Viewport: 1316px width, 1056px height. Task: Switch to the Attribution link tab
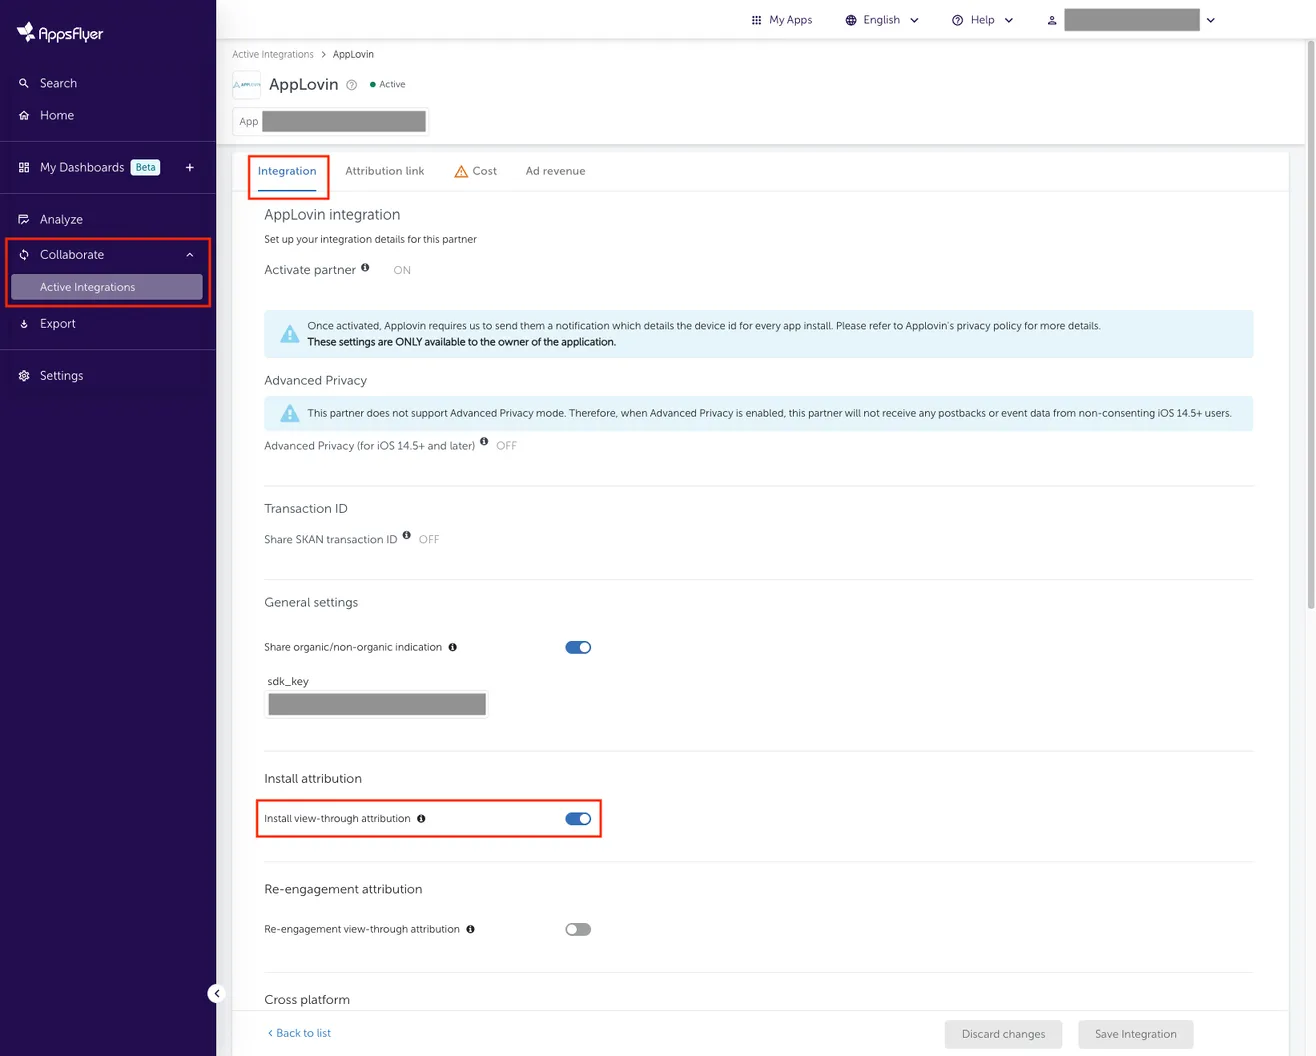[x=384, y=170]
